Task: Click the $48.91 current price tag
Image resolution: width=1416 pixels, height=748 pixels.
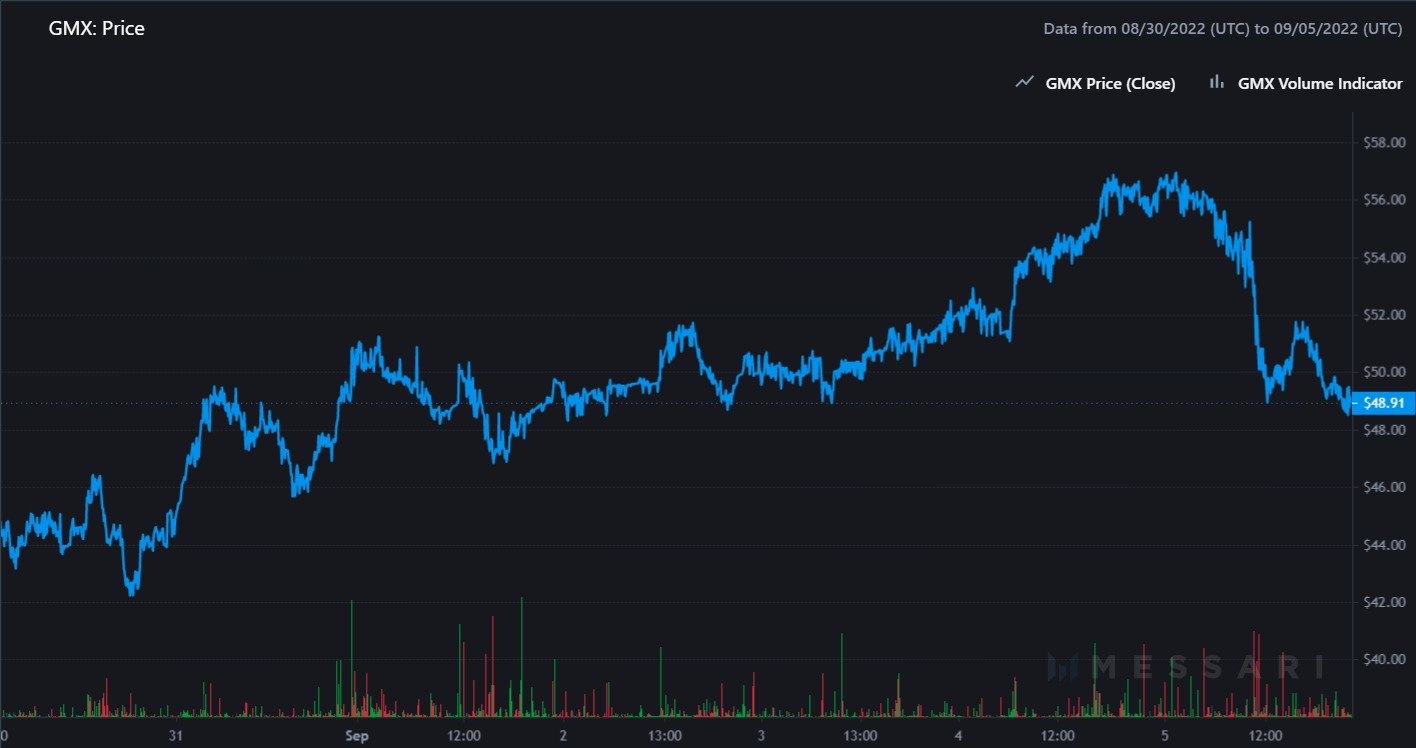Action: pyautogui.click(x=1382, y=403)
